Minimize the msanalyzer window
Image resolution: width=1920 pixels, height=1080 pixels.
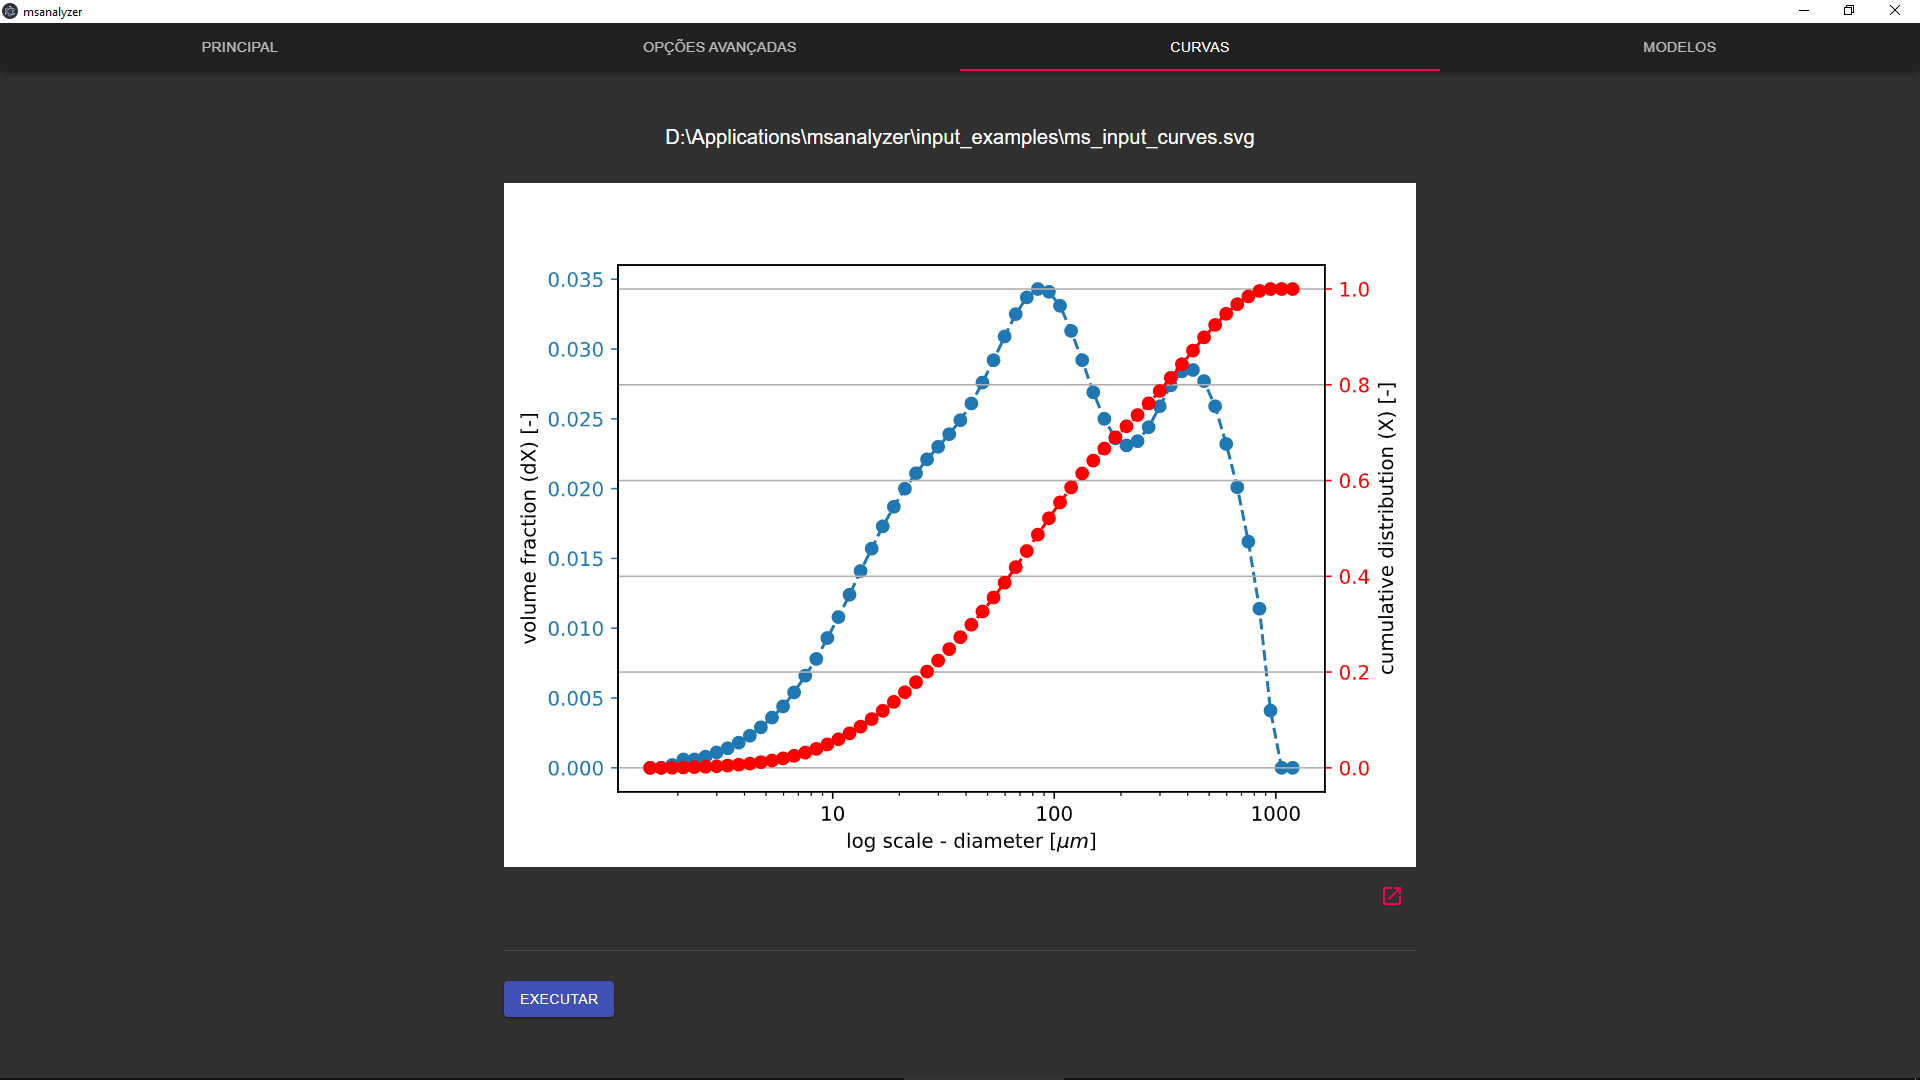pyautogui.click(x=1804, y=11)
